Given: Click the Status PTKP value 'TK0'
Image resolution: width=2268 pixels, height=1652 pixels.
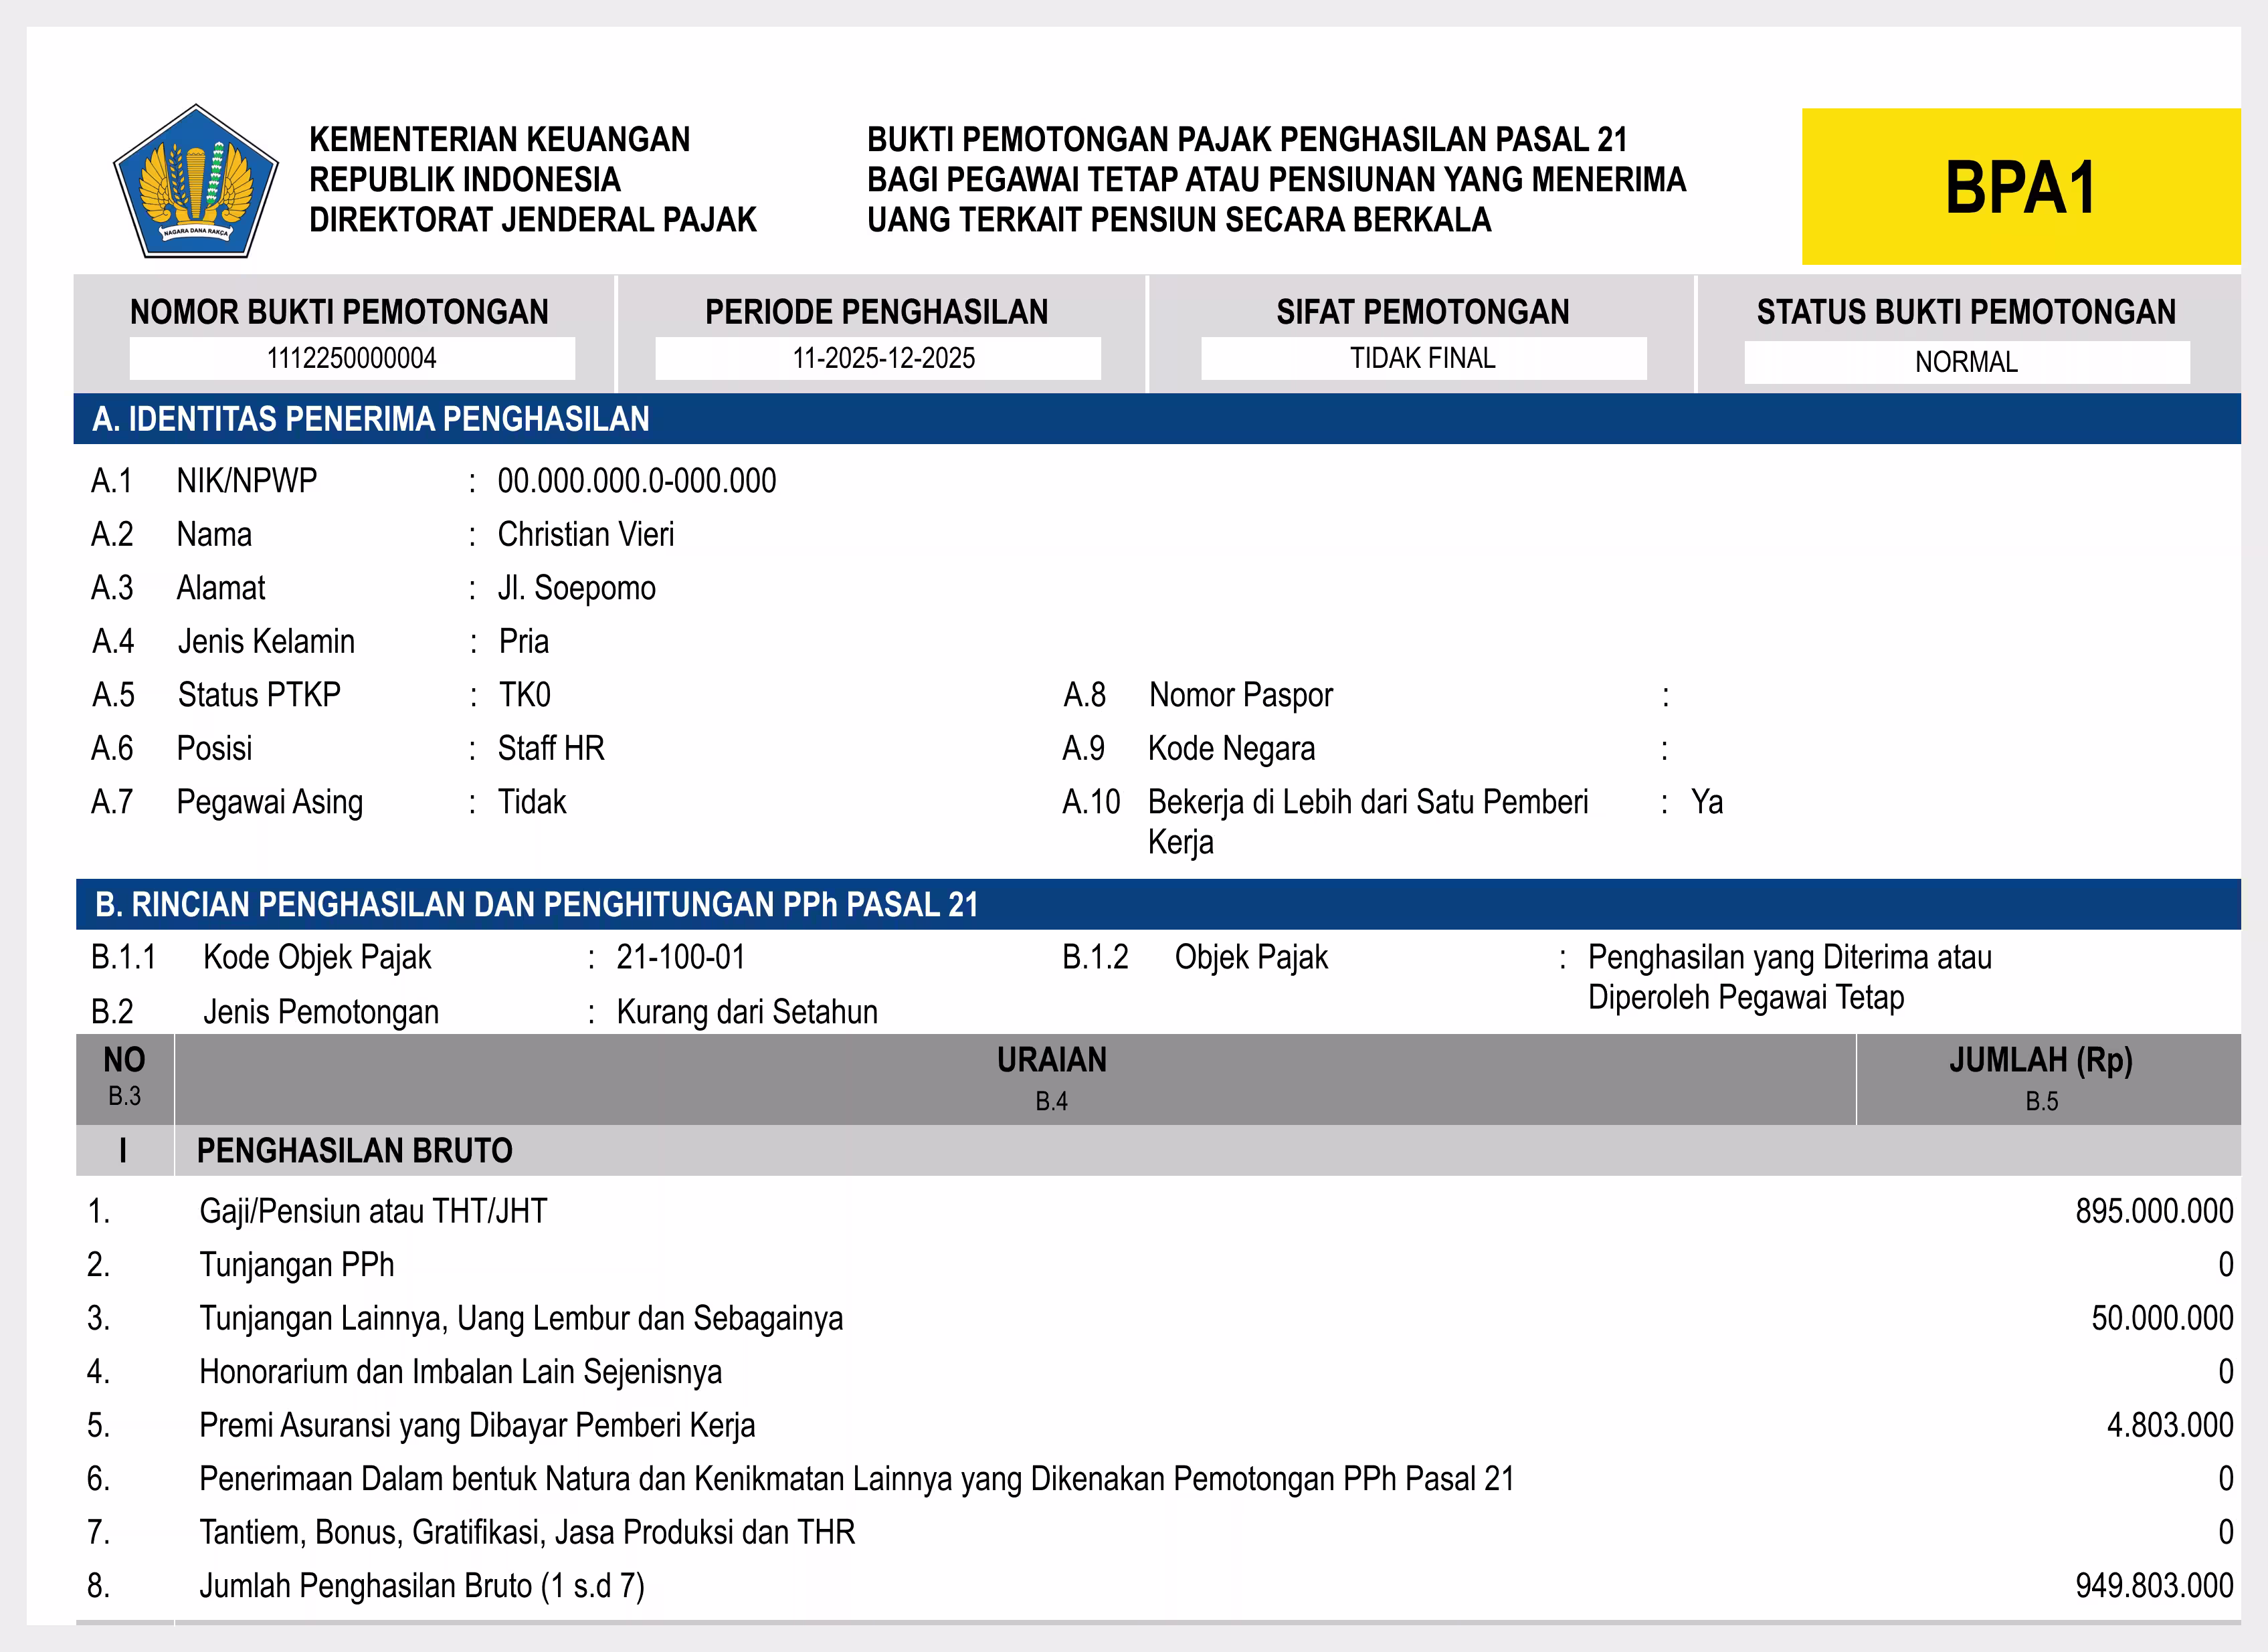Looking at the screenshot, I should click(525, 695).
